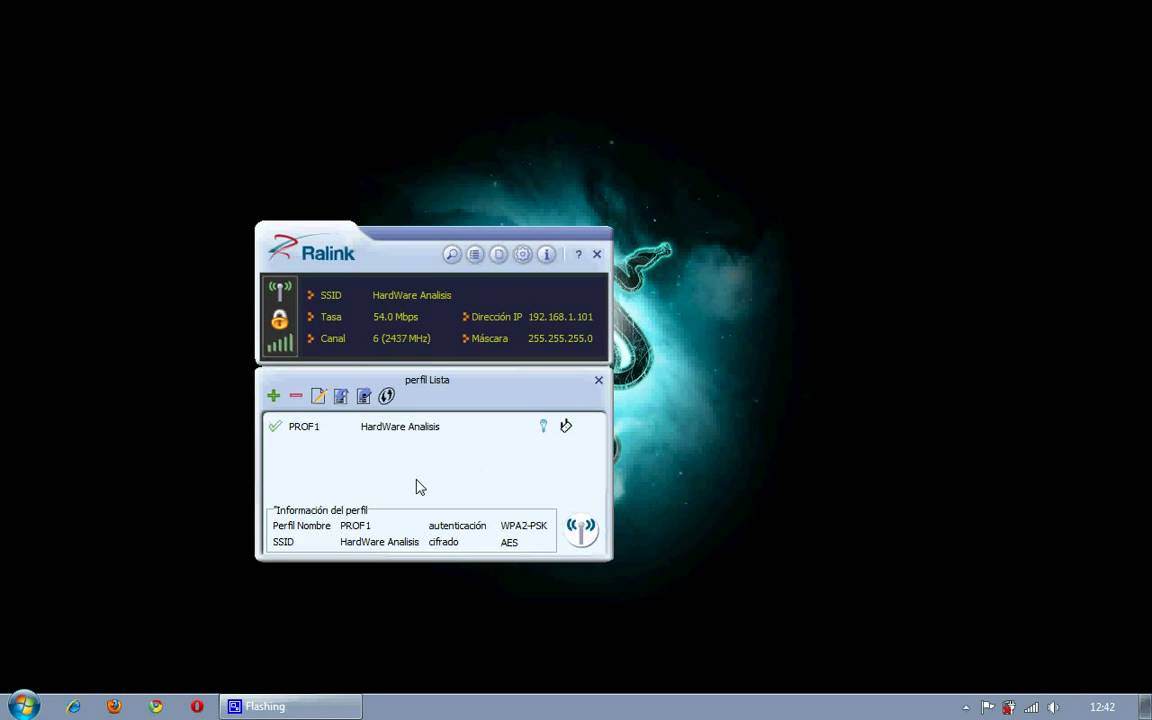Click HardWare Analisis in PROF1 list row
Image resolution: width=1152 pixels, height=720 pixels.
(400, 426)
